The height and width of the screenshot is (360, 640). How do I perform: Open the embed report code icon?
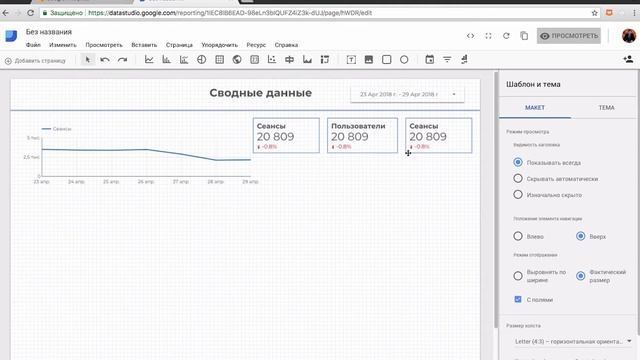pyautogui.click(x=471, y=36)
